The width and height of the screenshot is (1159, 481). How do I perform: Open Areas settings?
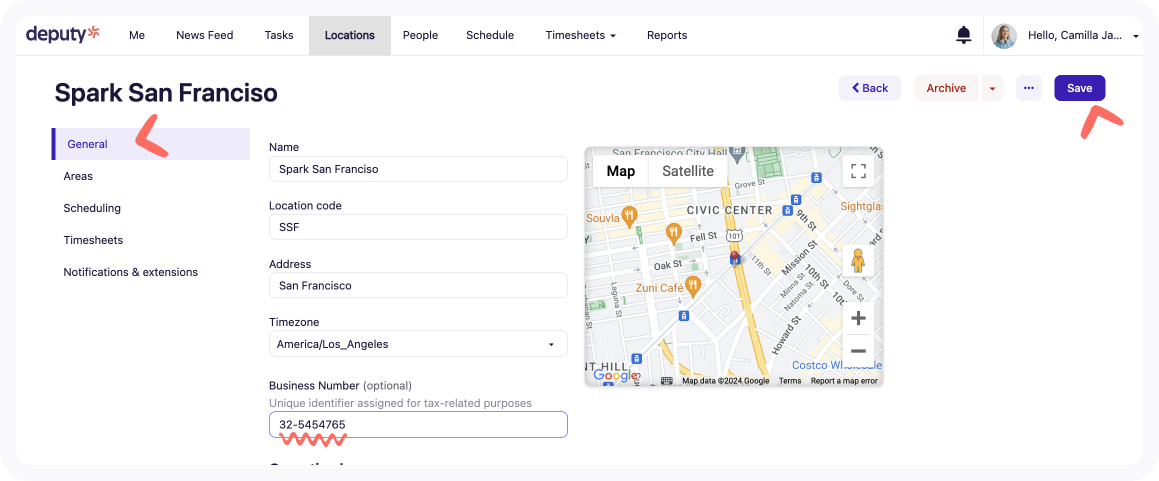pyautogui.click(x=78, y=176)
